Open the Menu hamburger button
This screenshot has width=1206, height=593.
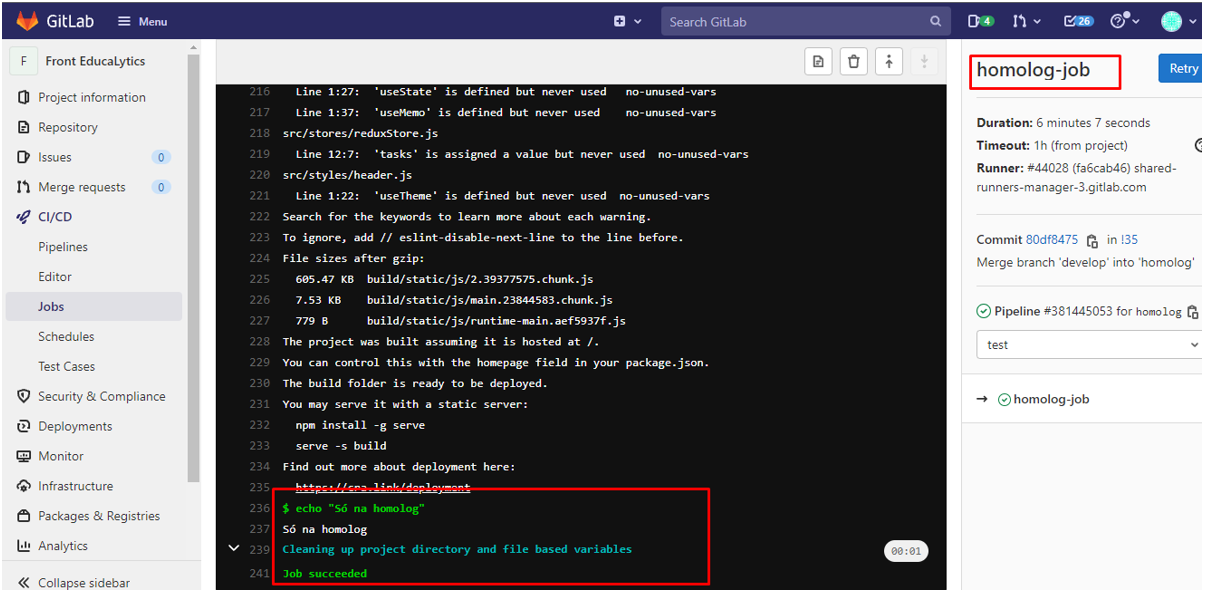tap(142, 21)
